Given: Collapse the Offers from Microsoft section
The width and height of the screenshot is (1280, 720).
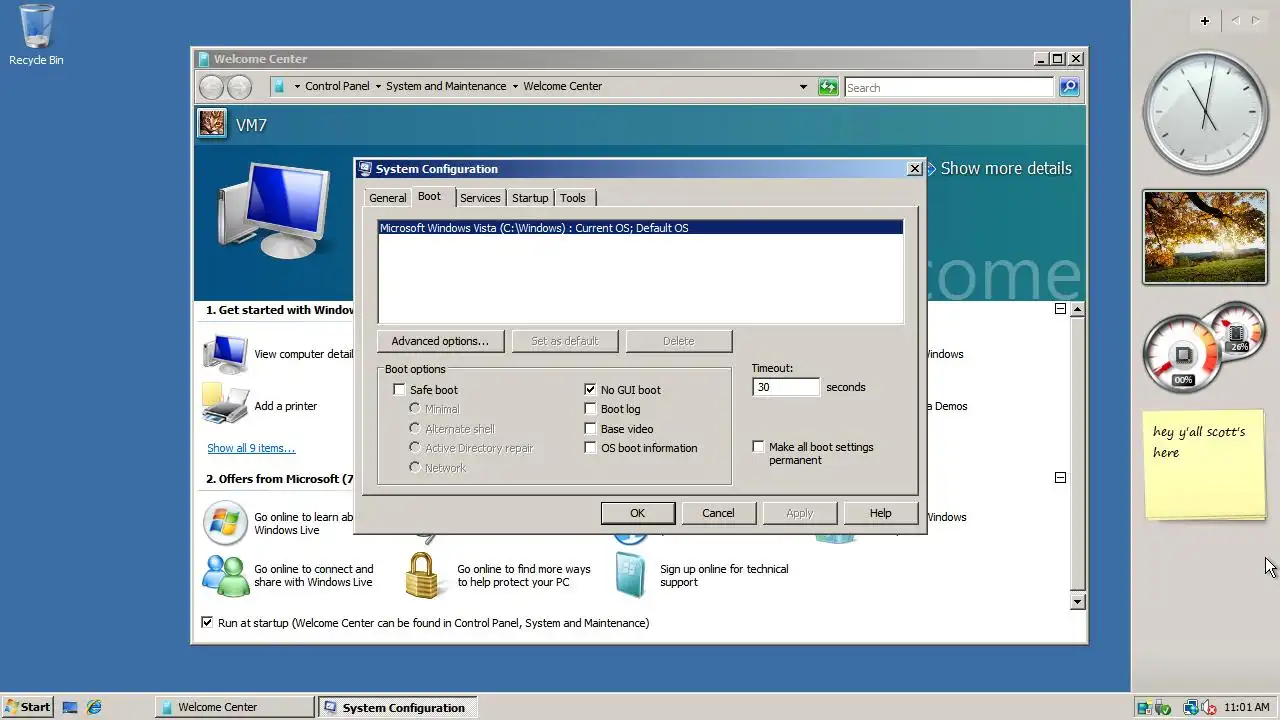Looking at the screenshot, I should click(x=1060, y=478).
